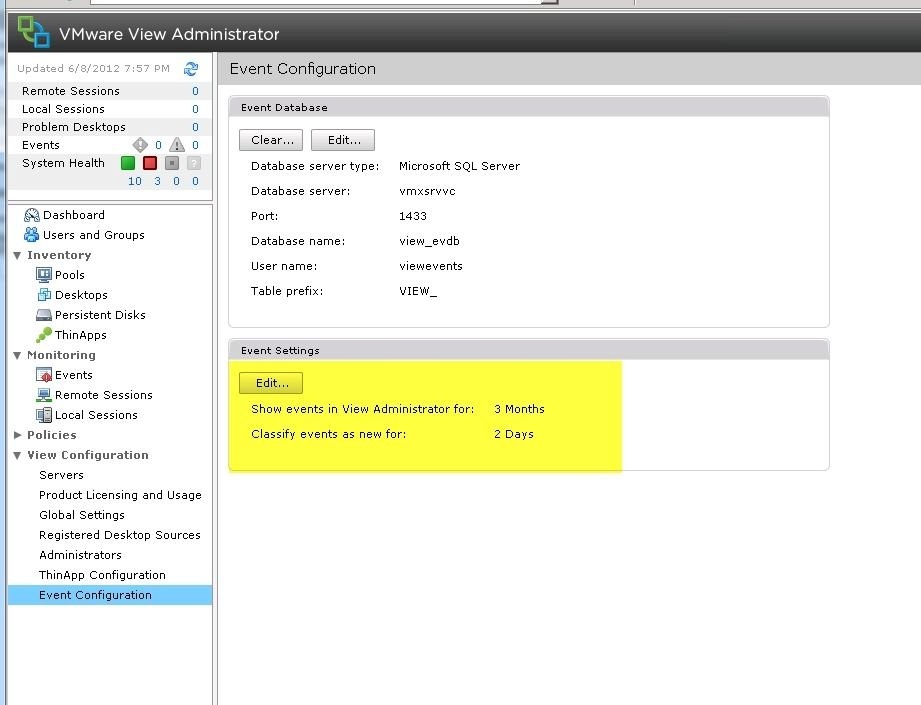Click the Events icon under Monitoring
Screen dimensions: 921x705
pyautogui.click(x=44, y=375)
